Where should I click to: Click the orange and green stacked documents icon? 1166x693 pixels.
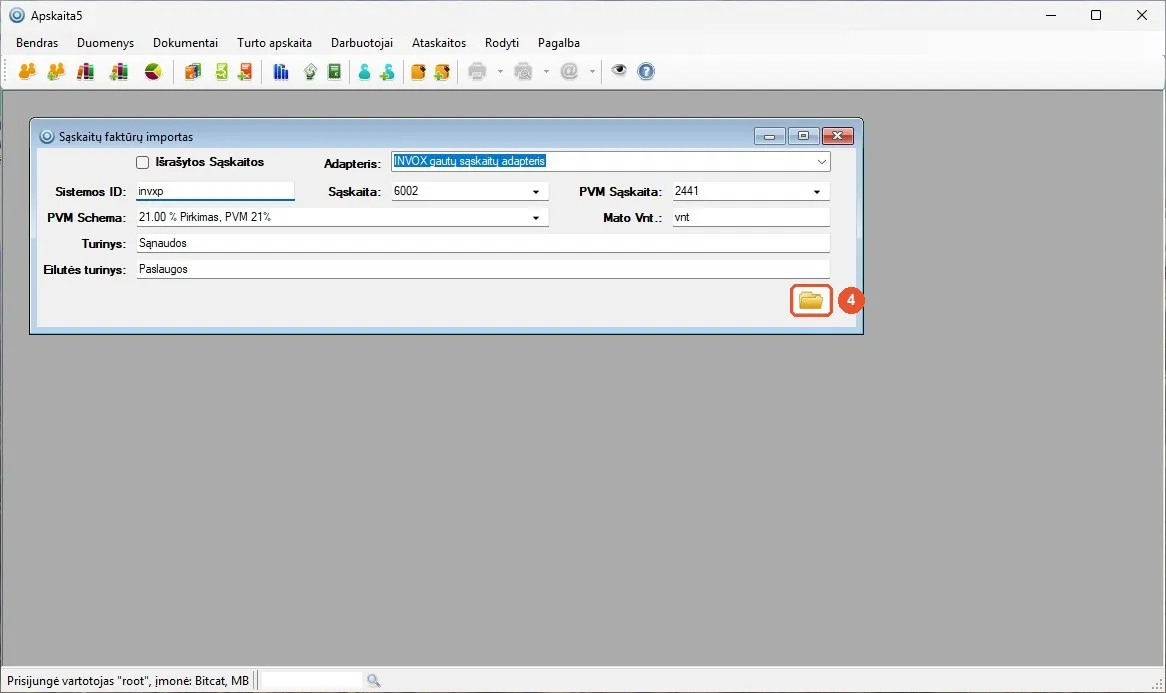click(x=193, y=71)
